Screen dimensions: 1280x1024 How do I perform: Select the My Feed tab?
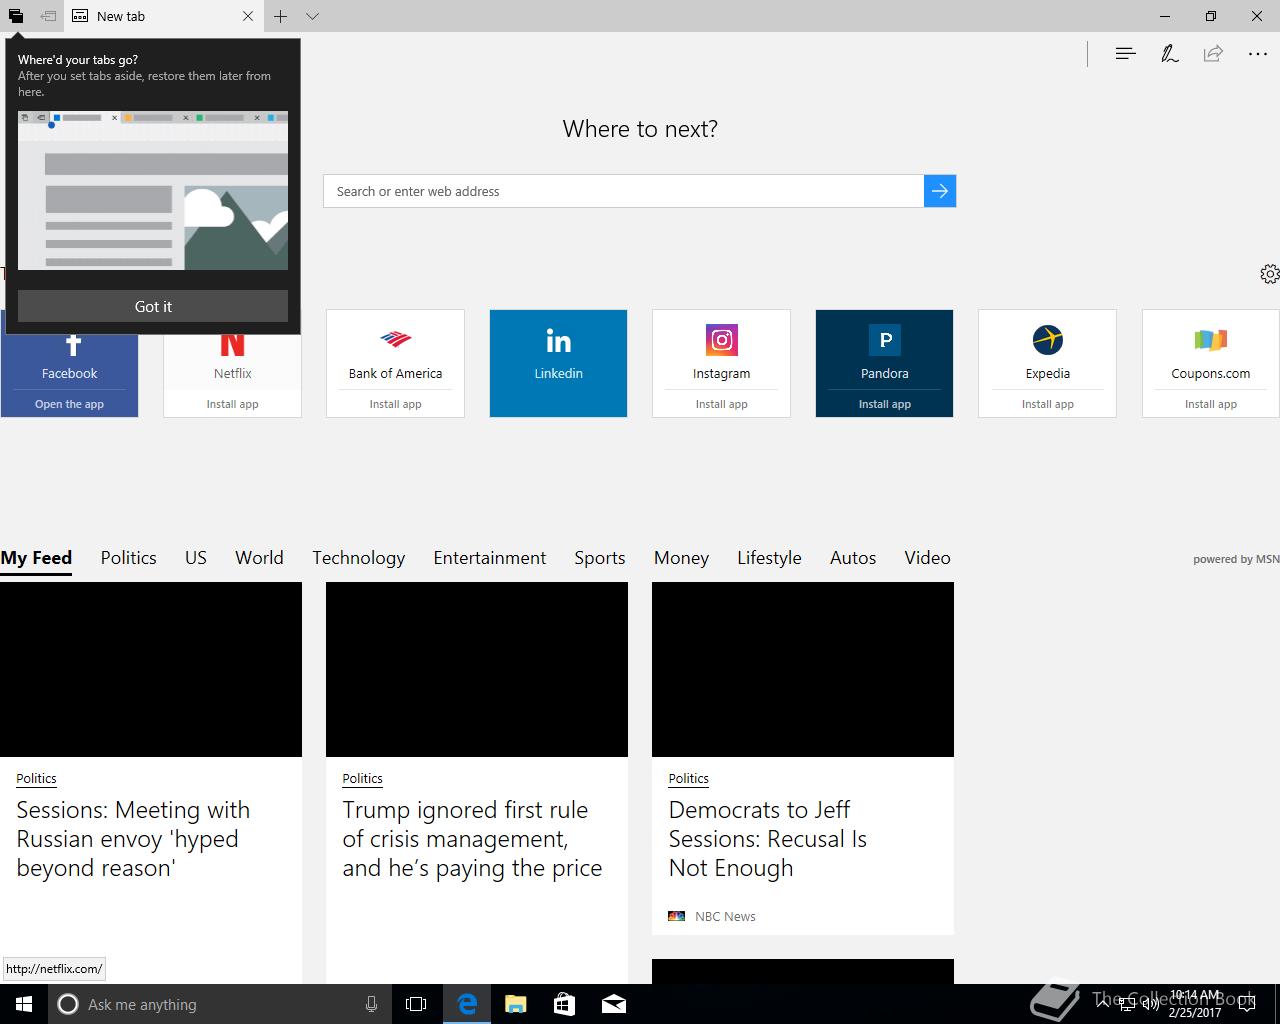pyautogui.click(x=36, y=558)
